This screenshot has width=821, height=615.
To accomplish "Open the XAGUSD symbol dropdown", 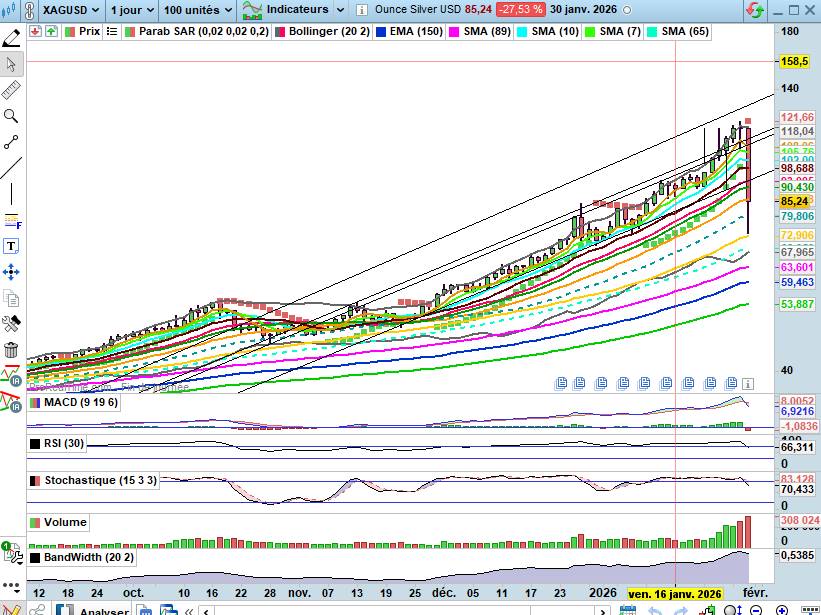I will pyautogui.click(x=70, y=9).
